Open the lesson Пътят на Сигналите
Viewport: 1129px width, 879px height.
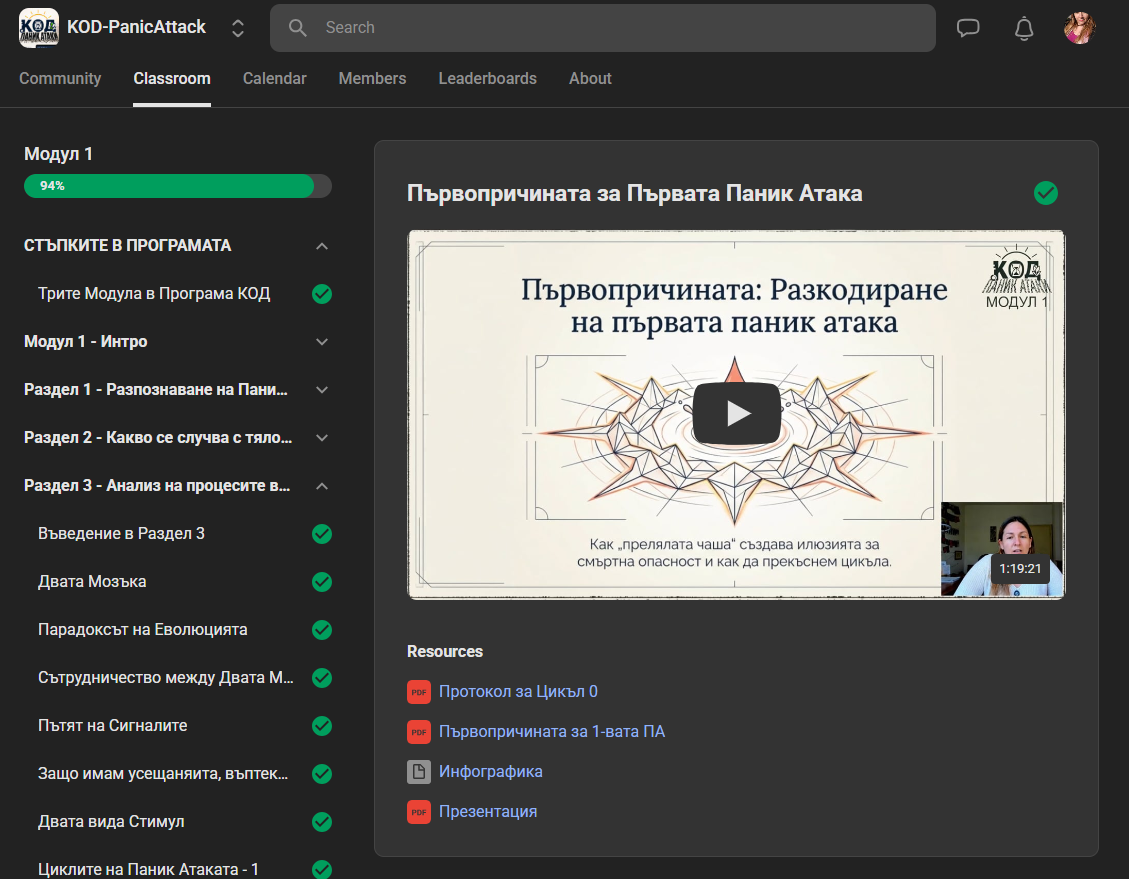[x=113, y=726]
